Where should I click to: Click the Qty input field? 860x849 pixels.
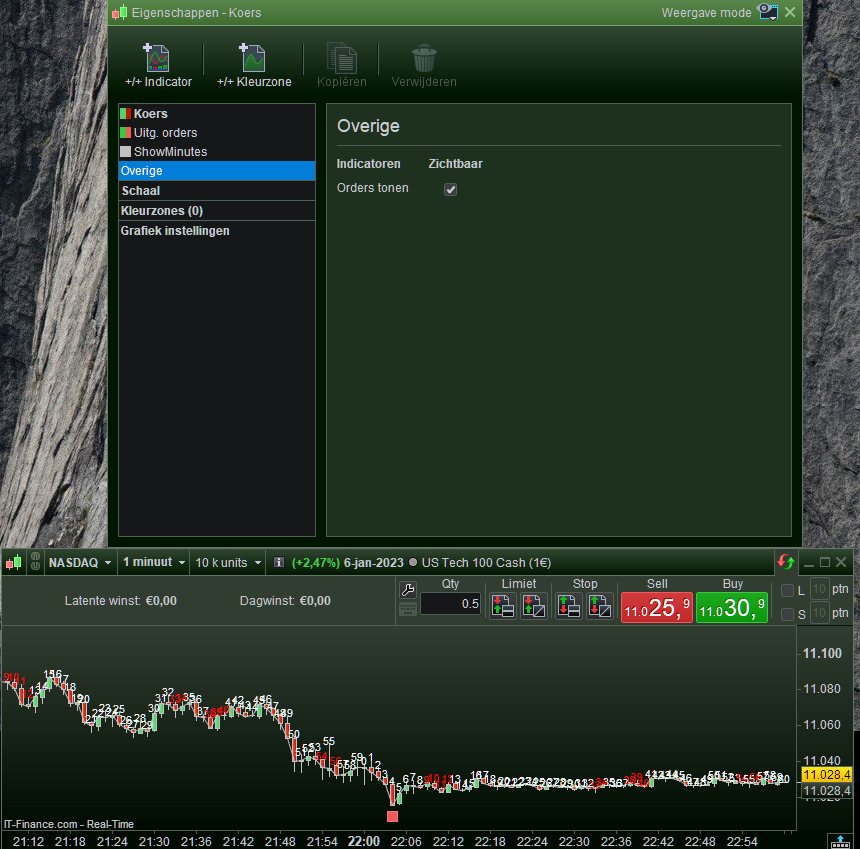tap(450, 604)
